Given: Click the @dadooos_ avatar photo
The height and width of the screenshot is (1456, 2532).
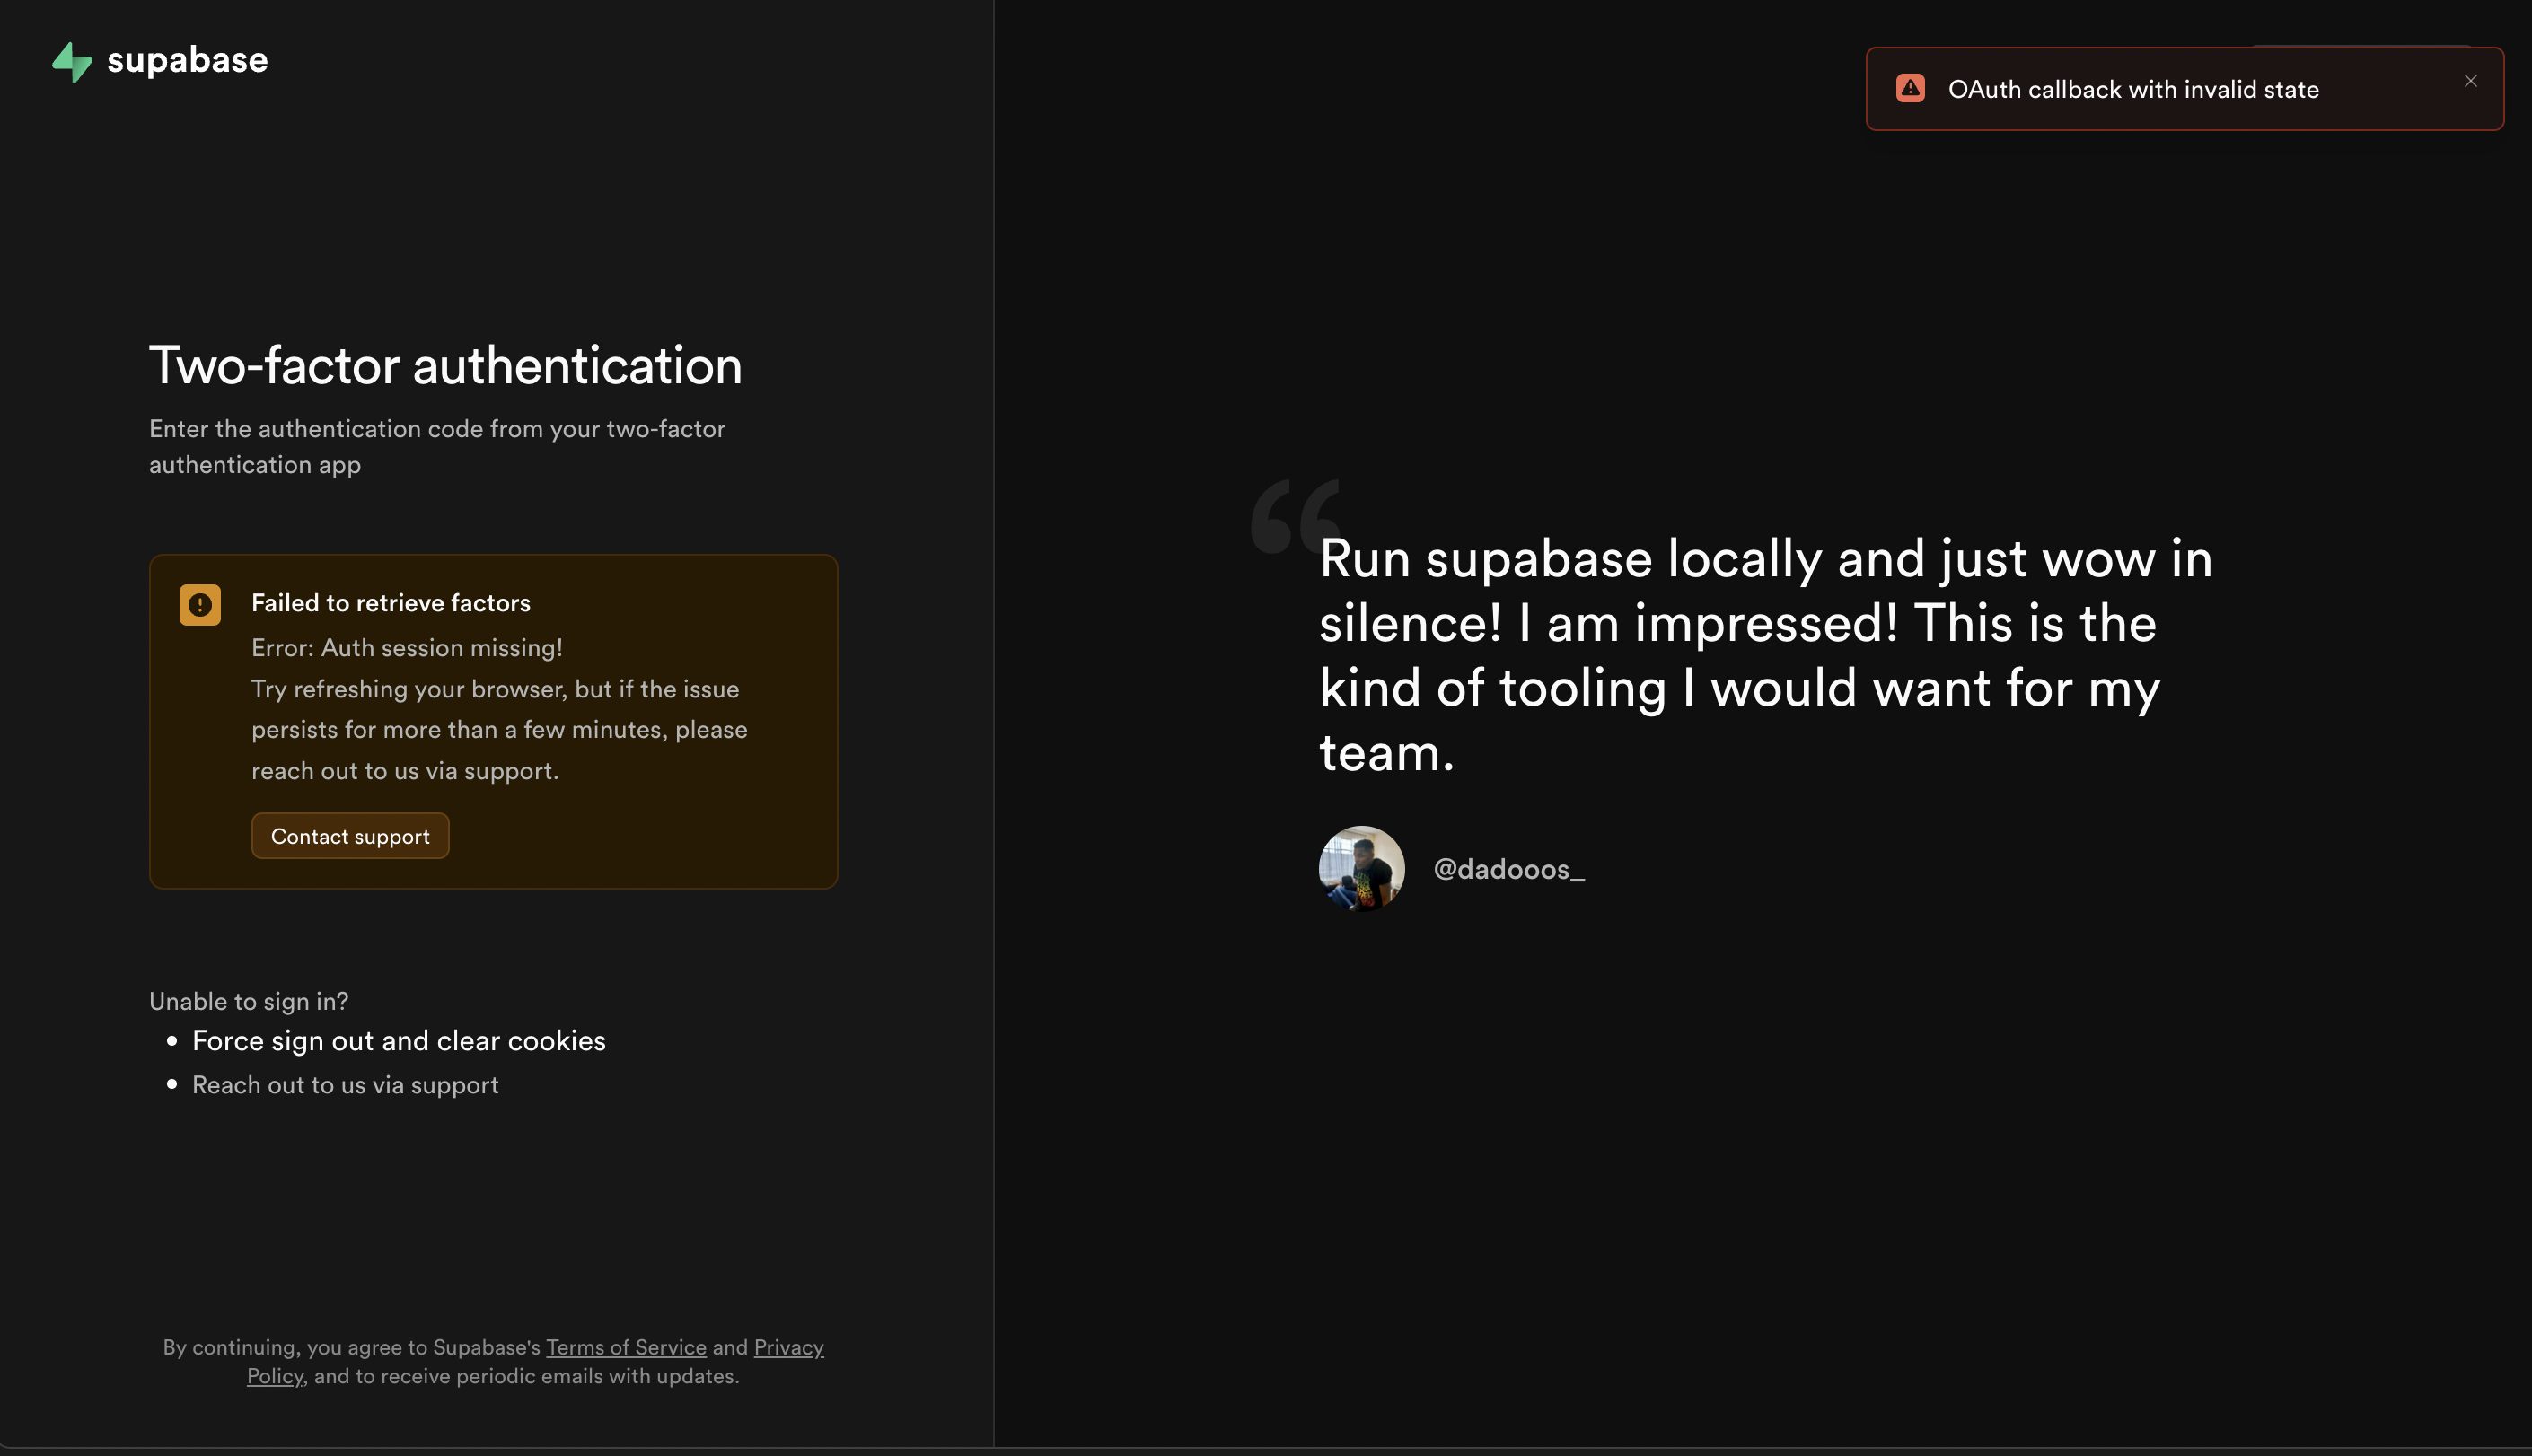Looking at the screenshot, I should [1361, 868].
